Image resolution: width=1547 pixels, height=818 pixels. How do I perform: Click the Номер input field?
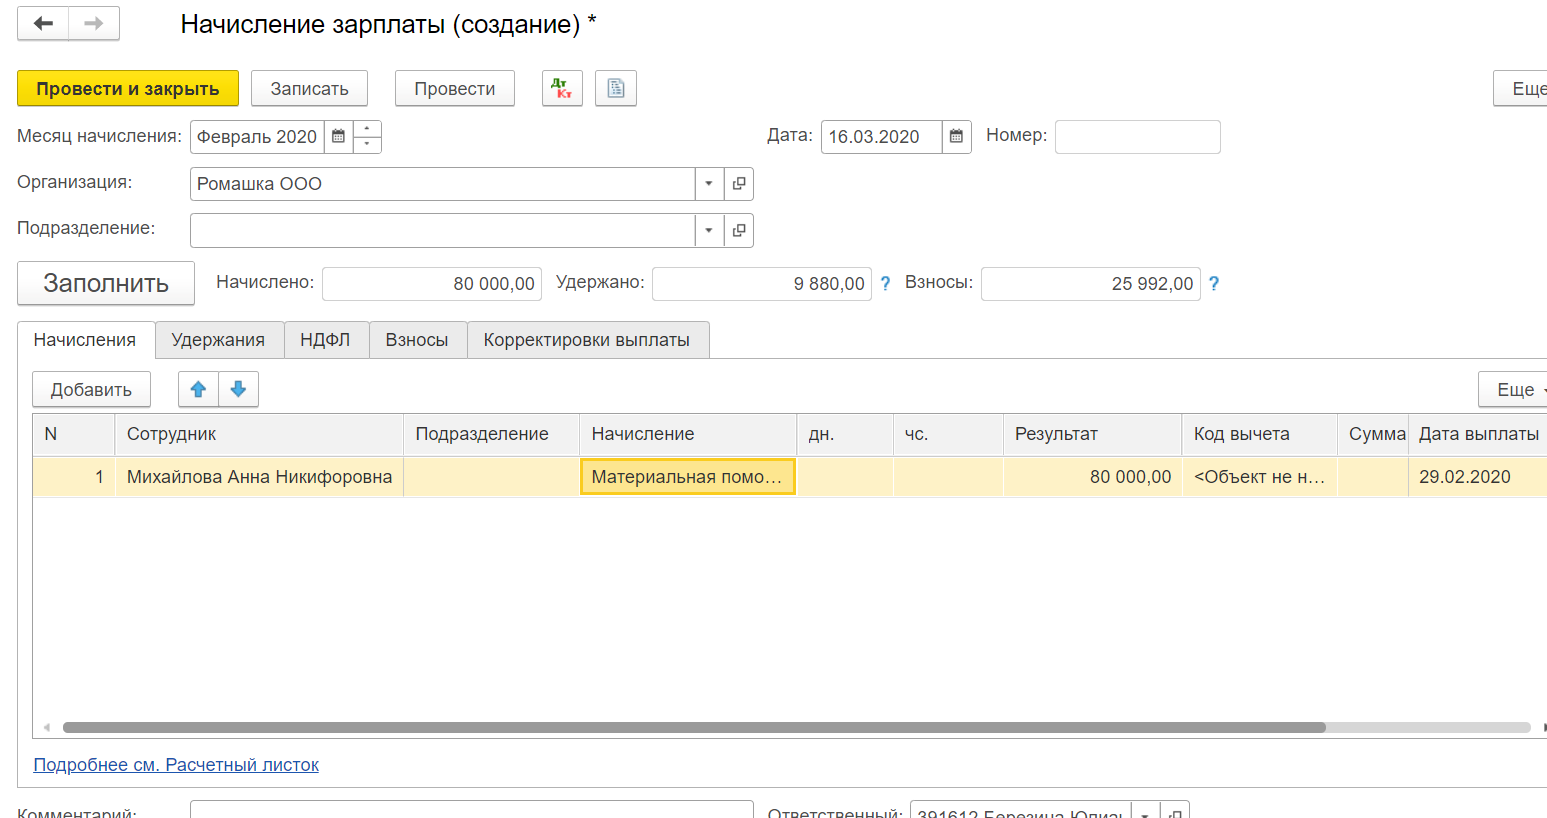click(1137, 137)
